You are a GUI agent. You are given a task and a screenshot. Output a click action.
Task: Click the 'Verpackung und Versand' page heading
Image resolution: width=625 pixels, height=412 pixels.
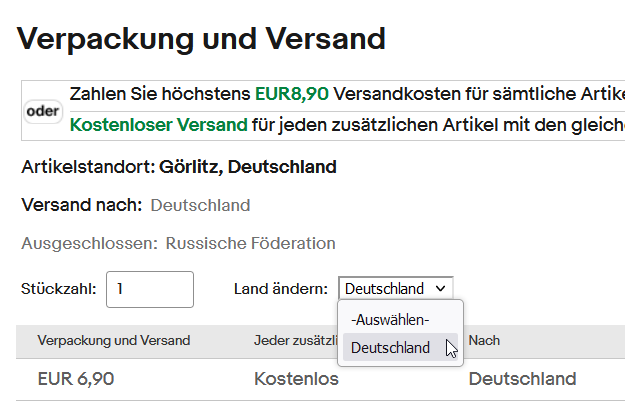tap(201, 39)
